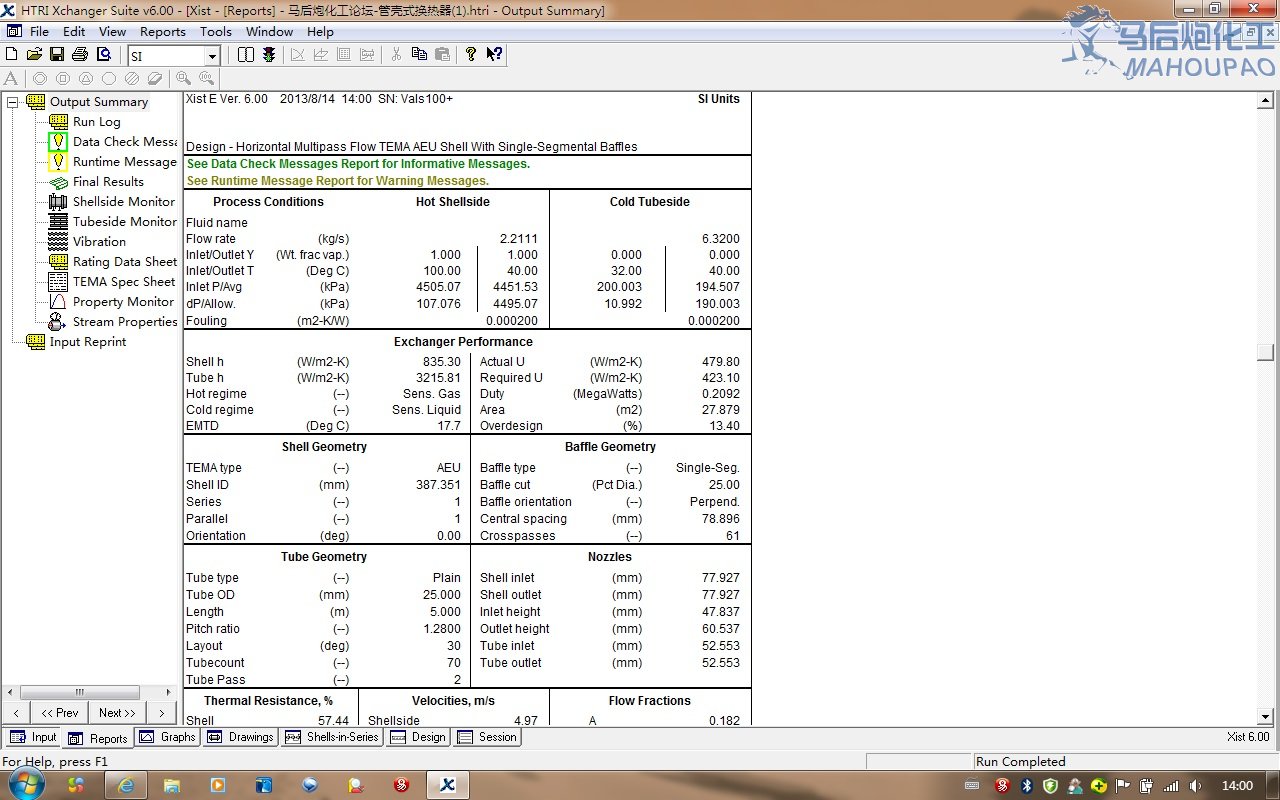Click the New file toolbar icon
The height and width of the screenshot is (800, 1280).
coord(12,54)
